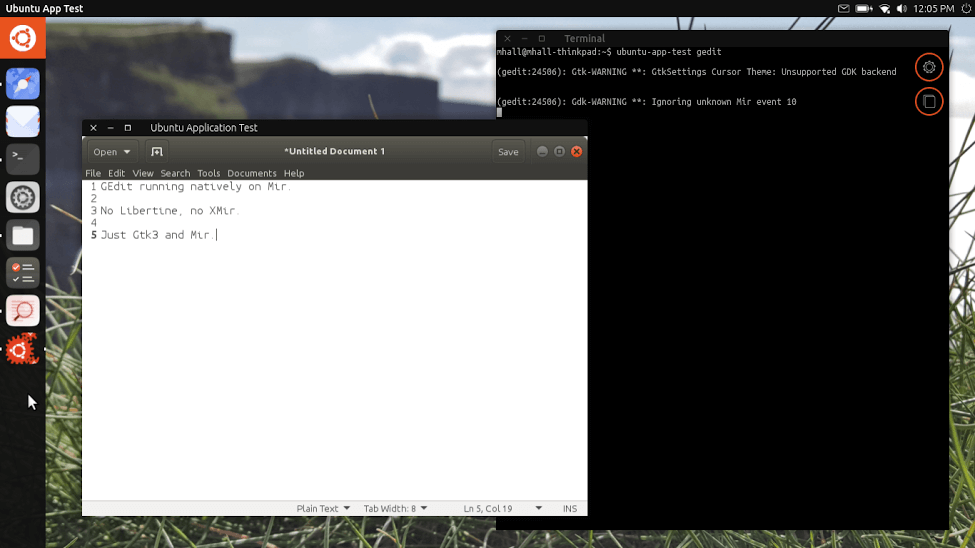Open the battery indicator in top panel
Screen dimensions: 975x548
pos(864,9)
